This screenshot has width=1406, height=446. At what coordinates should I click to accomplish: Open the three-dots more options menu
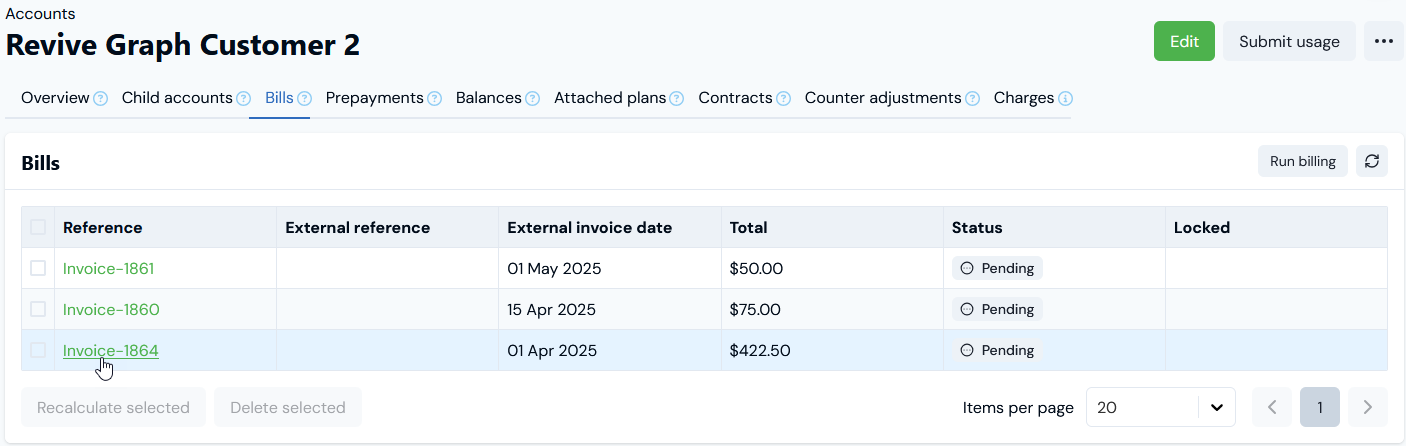coord(1384,41)
